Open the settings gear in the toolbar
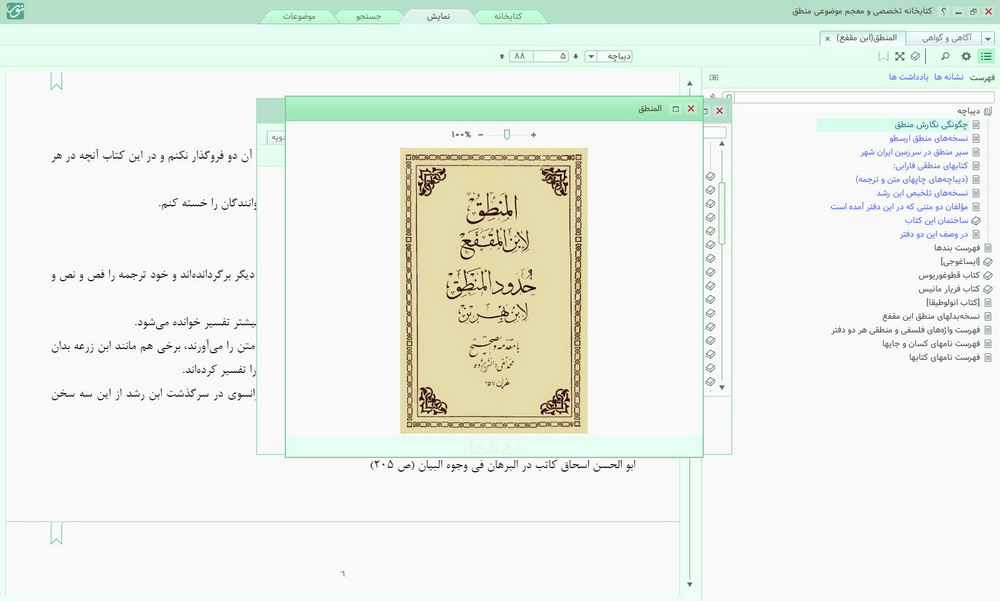This screenshot has height=601, width=1000. [x=966, y=56]
